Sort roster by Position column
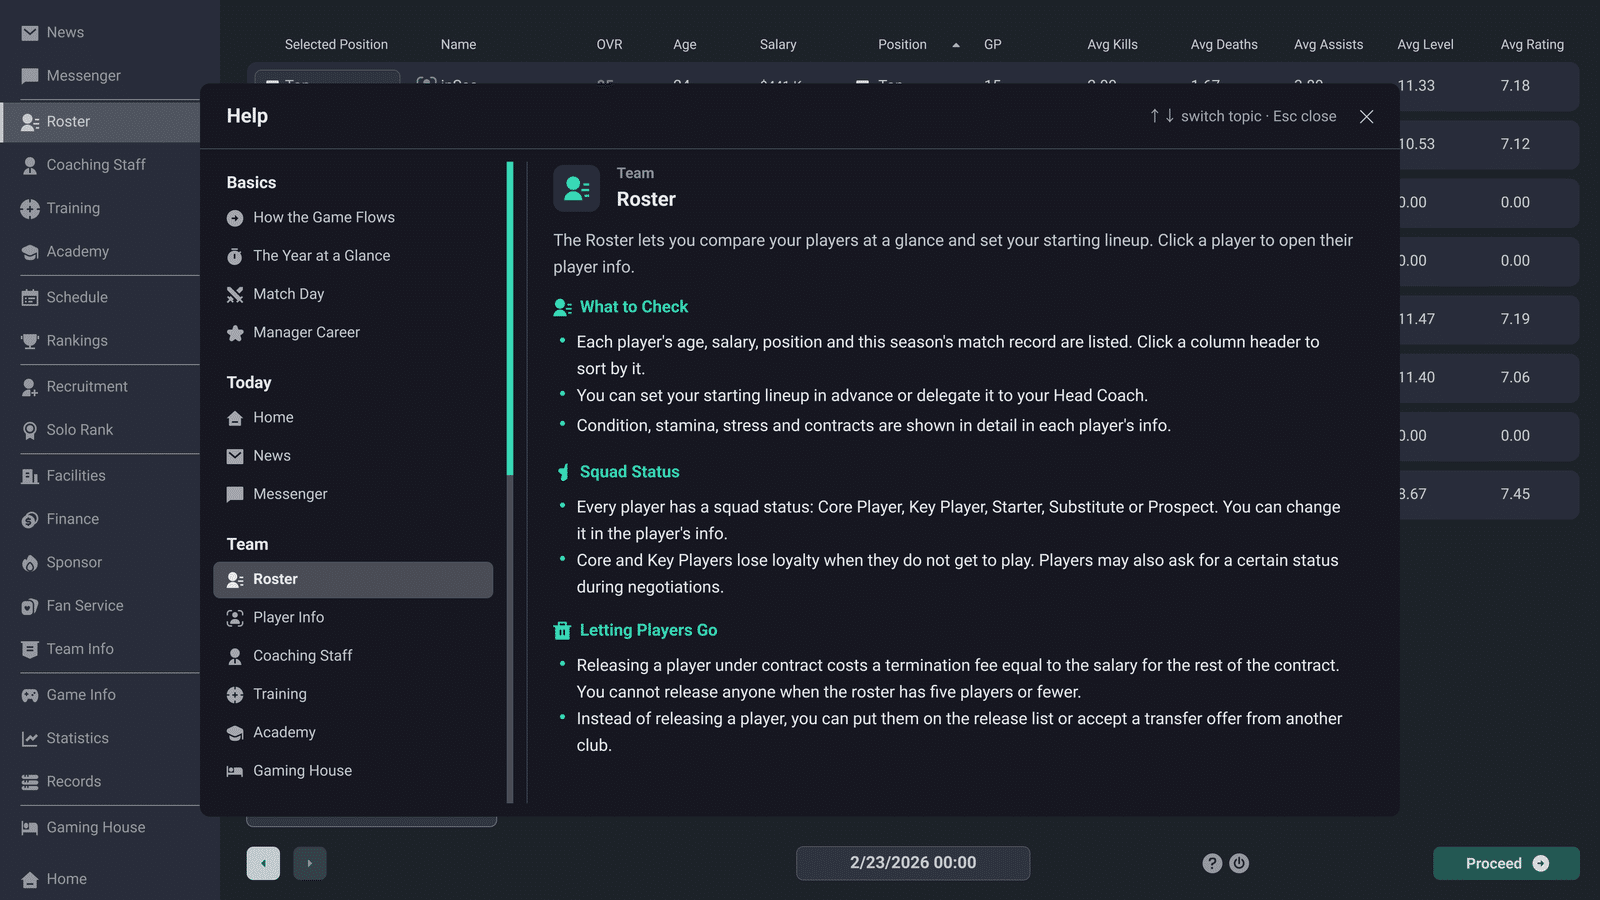This screenshot has width=1600, height=900. pos(902,45)
